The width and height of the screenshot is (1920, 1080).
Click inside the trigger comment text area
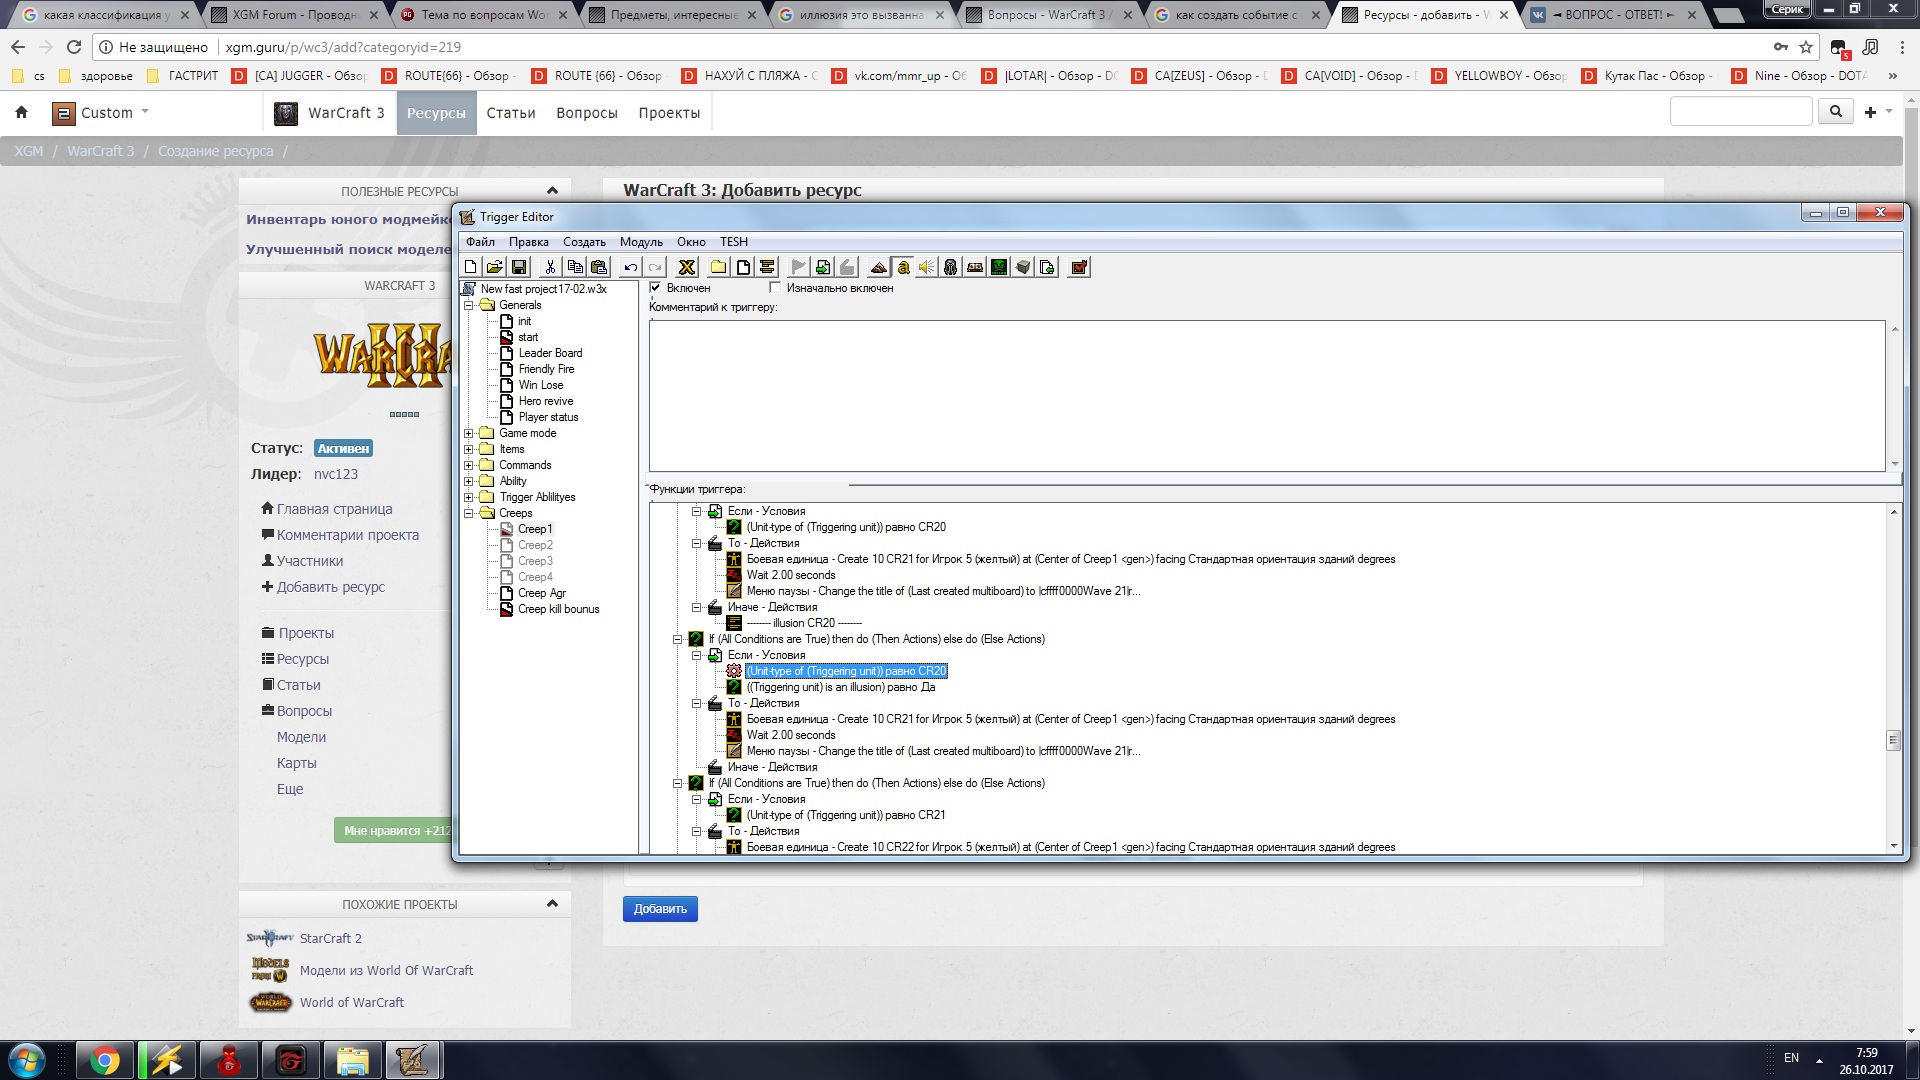click(1267, 396)
